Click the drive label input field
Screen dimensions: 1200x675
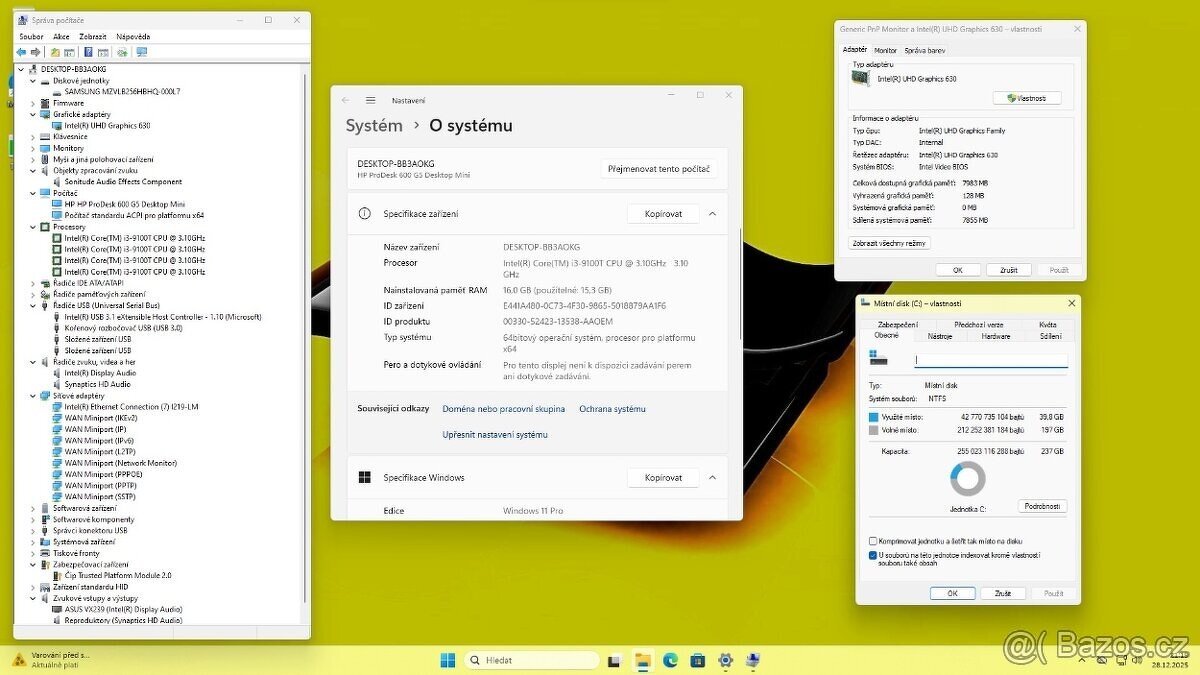990,358
